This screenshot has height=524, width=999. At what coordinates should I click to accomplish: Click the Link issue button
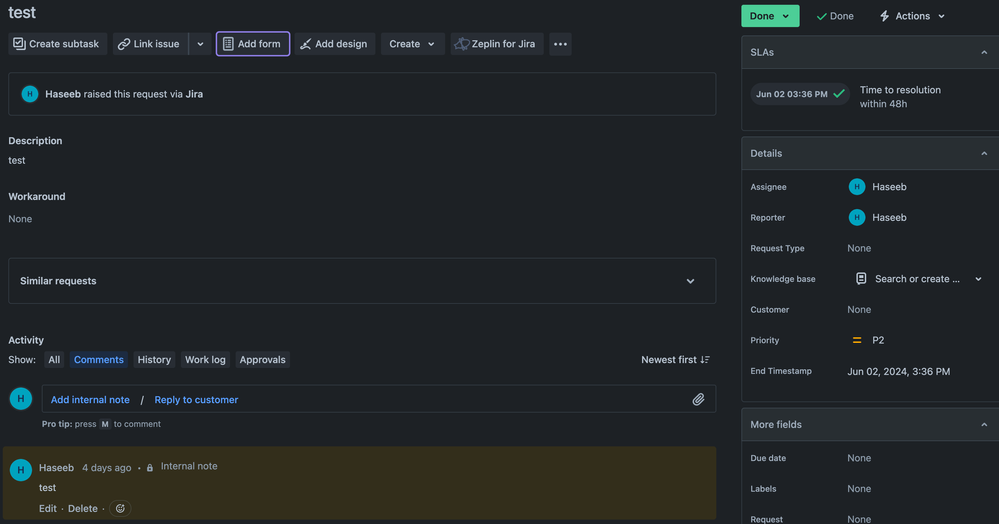pos(150,44)
